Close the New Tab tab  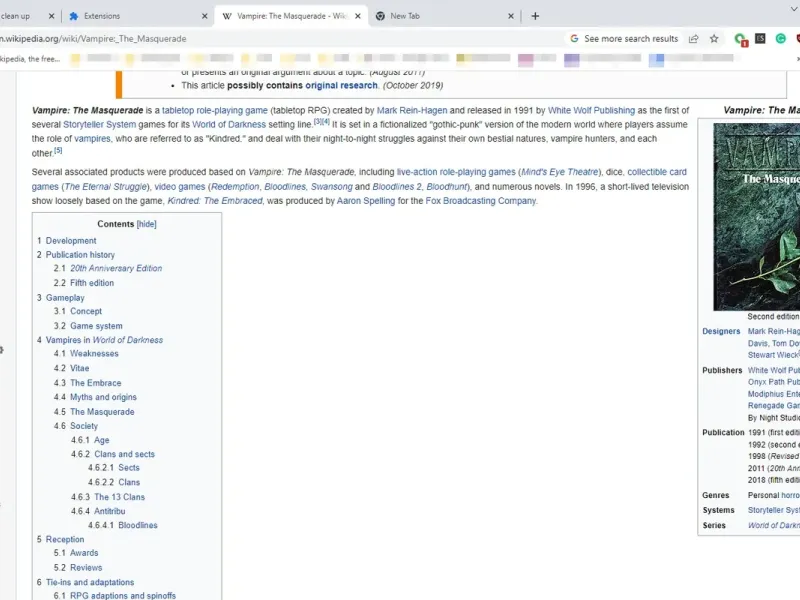[511, 16]
